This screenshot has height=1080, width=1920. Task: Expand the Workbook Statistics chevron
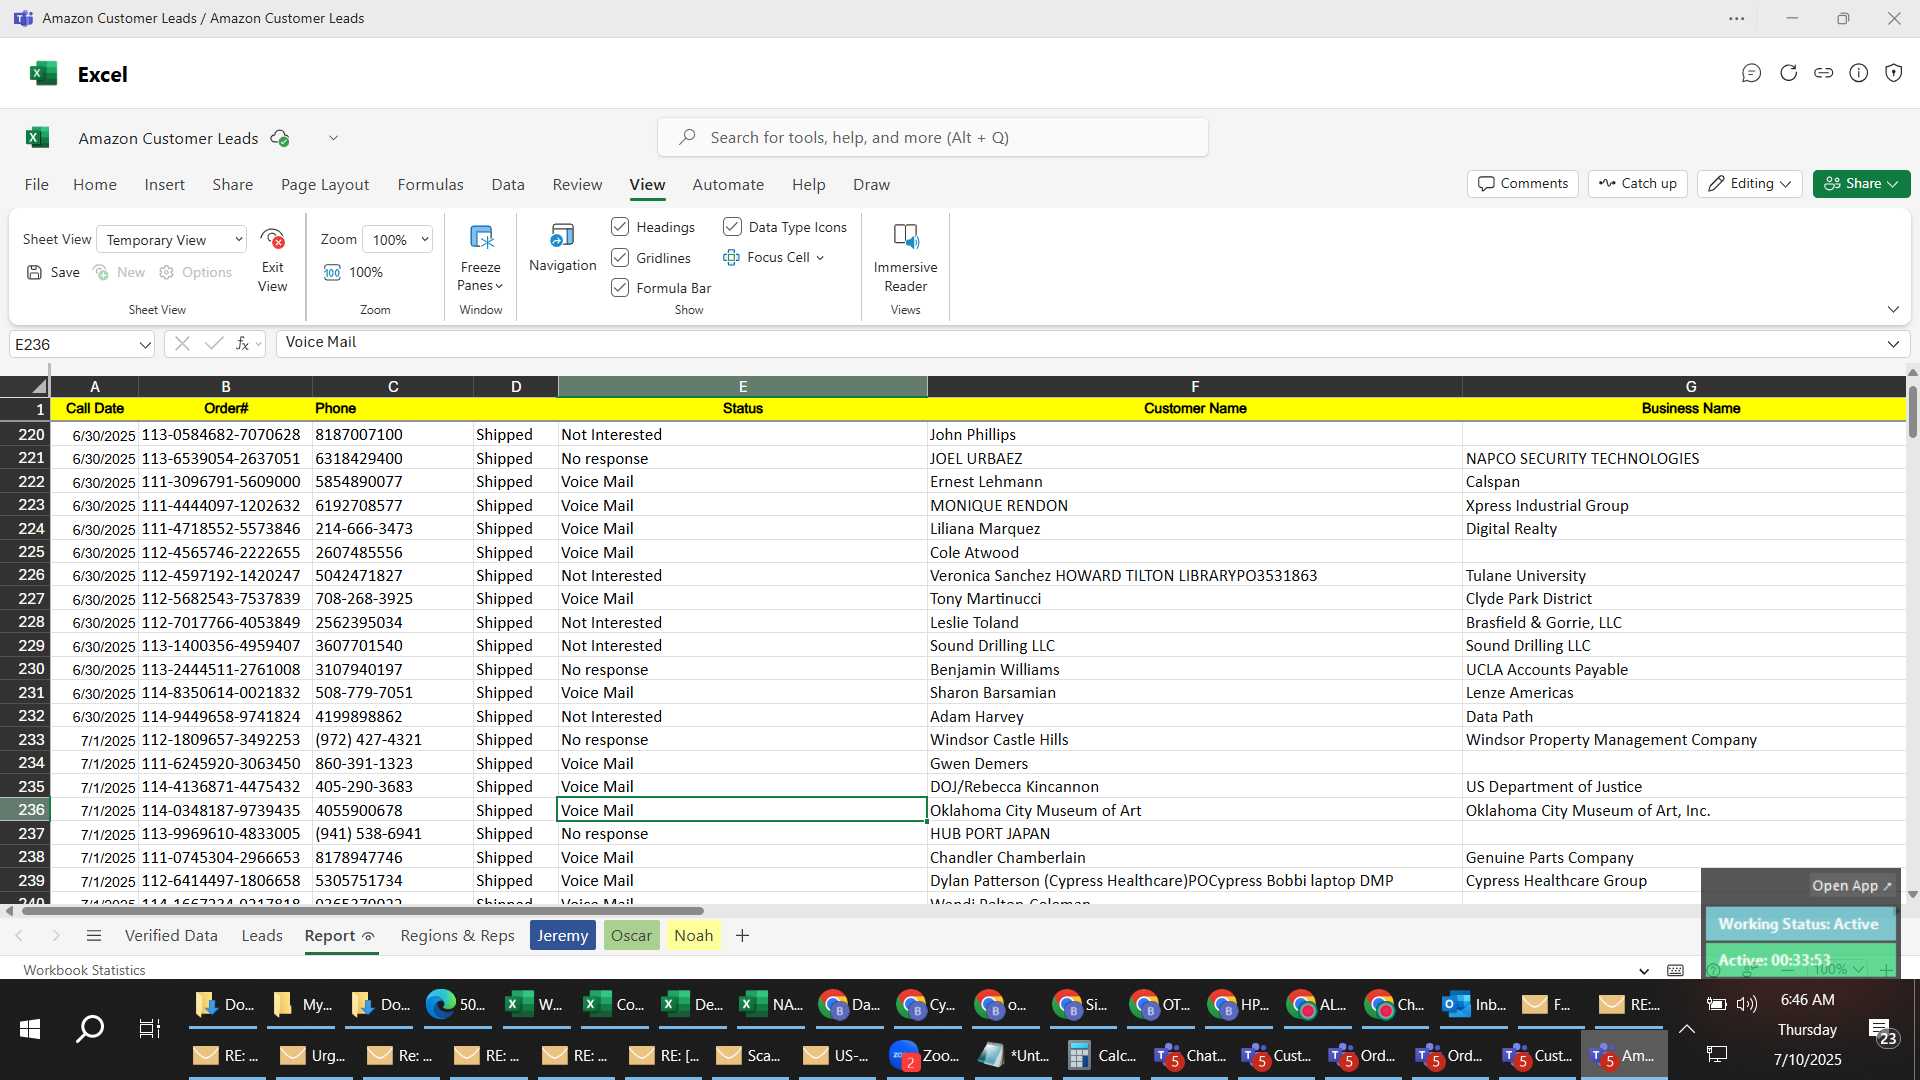[x=1644, y=971]
